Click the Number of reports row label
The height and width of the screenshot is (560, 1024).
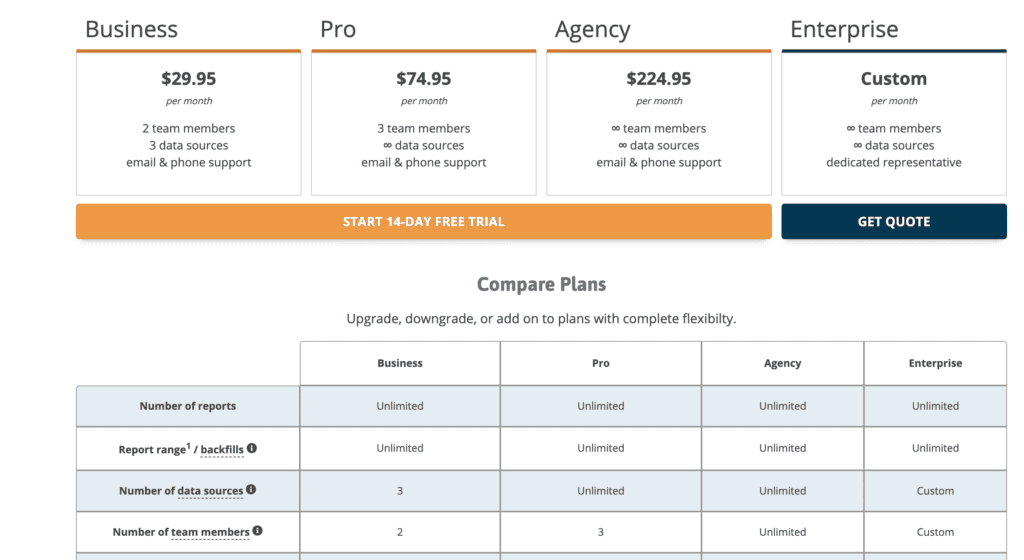click(x=187, y=406)
